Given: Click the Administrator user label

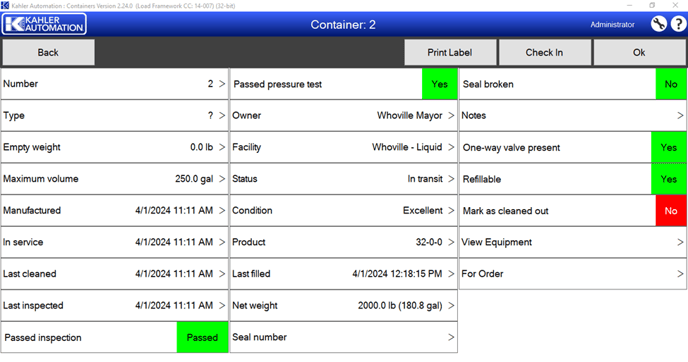Looking at the screenshot, I should [x=612, y=25].
